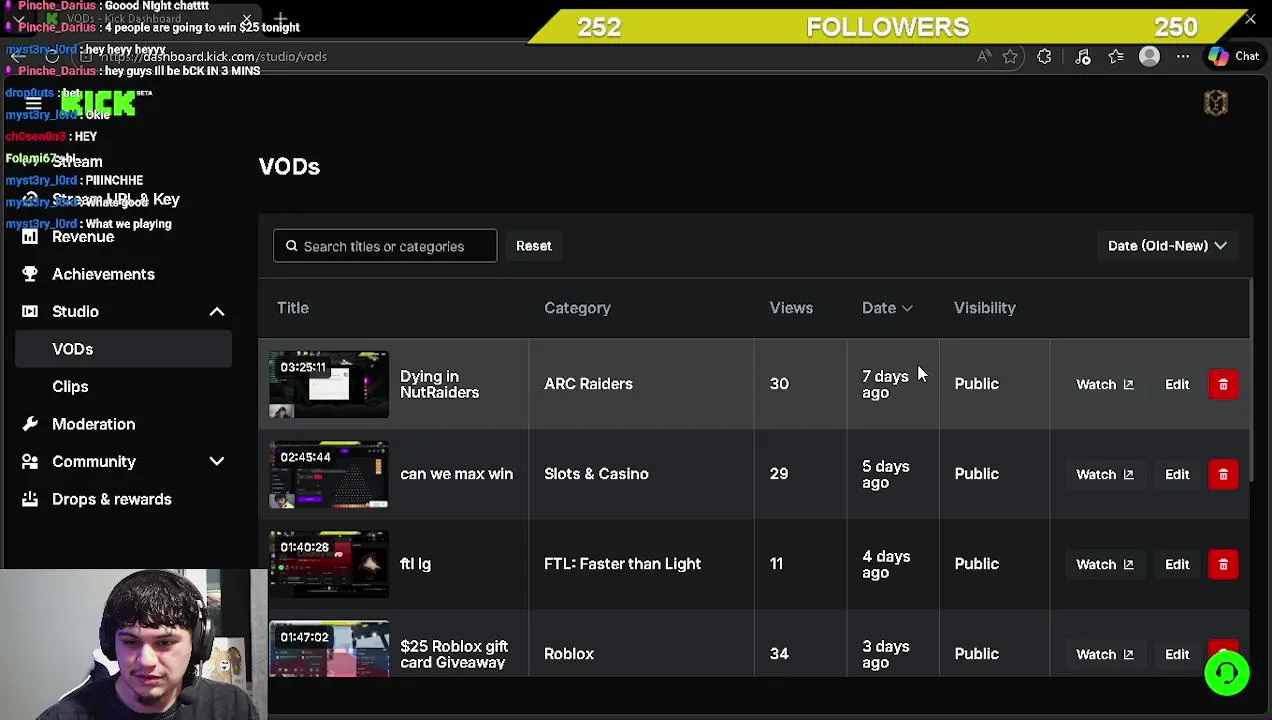The width and height of the screenshot is (1272, 720).
Task: Sort by the Date column header
Action: (x=887, y=308)
